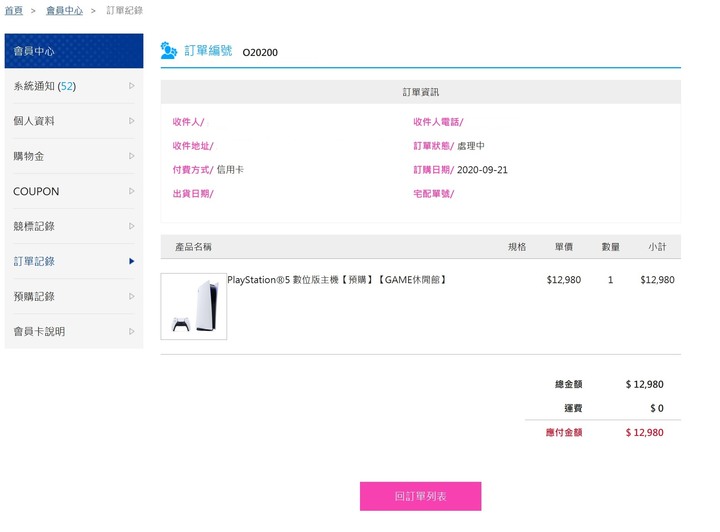720x532 pixels.
Task: Click the arrow next to 購物金
Action: click(132, 156)
